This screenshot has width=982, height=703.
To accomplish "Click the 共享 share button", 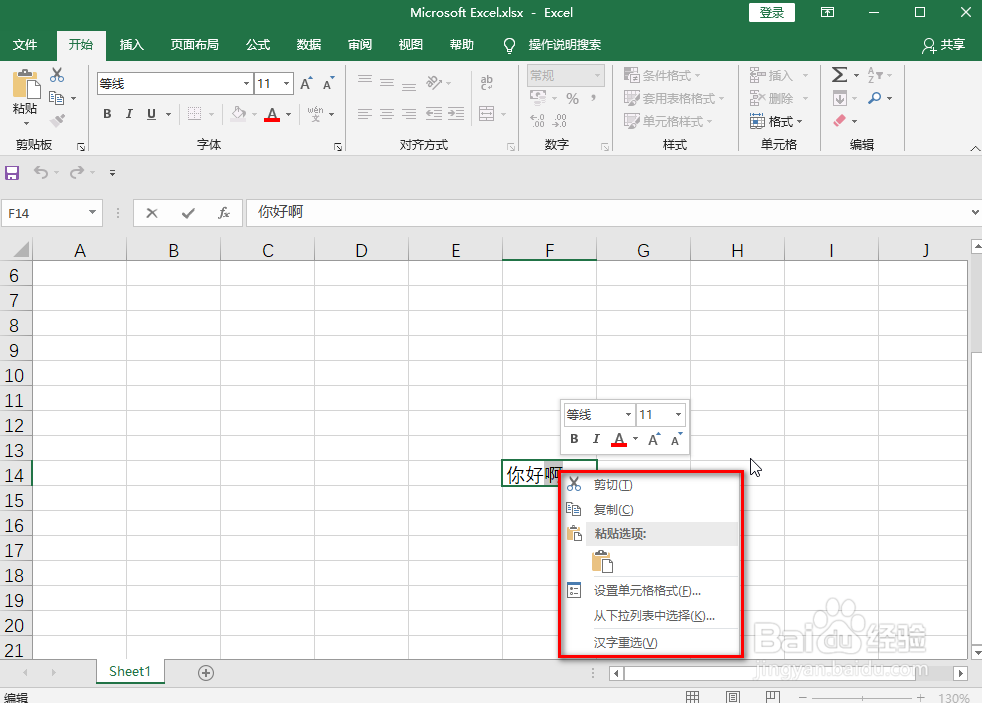I will pyautogui.click(x=944, y=45).
